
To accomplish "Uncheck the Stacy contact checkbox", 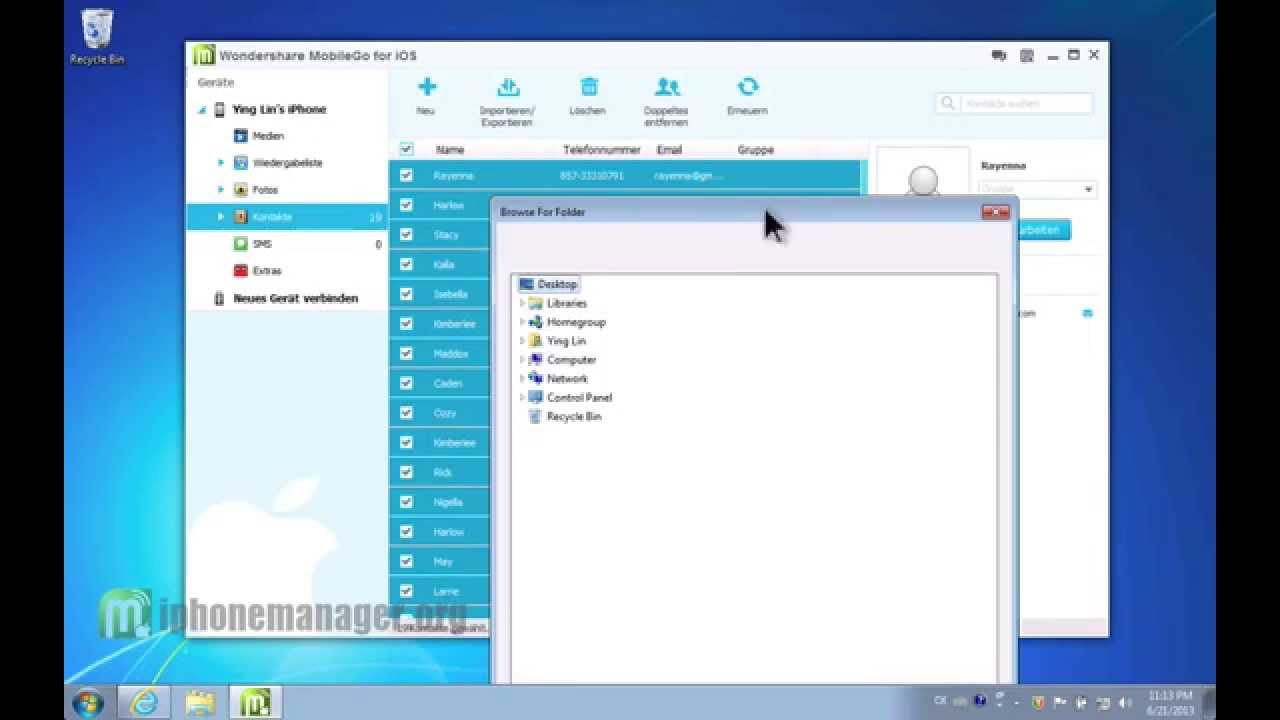I will (x=406, y=234).
